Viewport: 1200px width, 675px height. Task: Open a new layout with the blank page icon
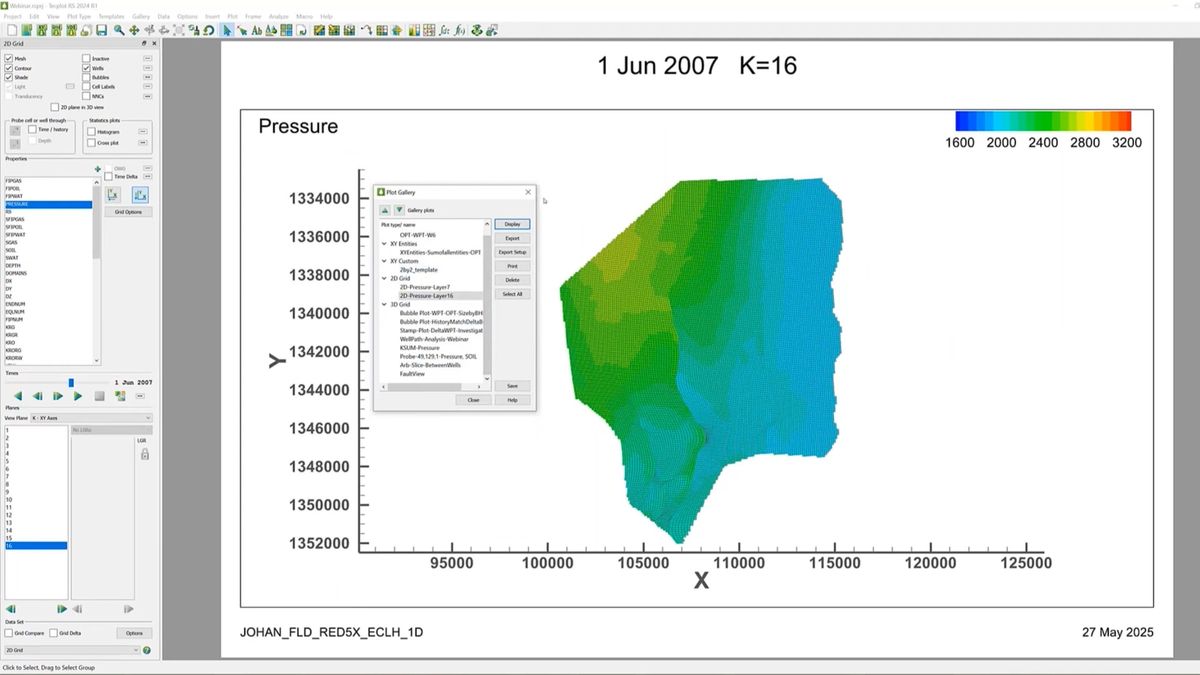tap(11, 30)
